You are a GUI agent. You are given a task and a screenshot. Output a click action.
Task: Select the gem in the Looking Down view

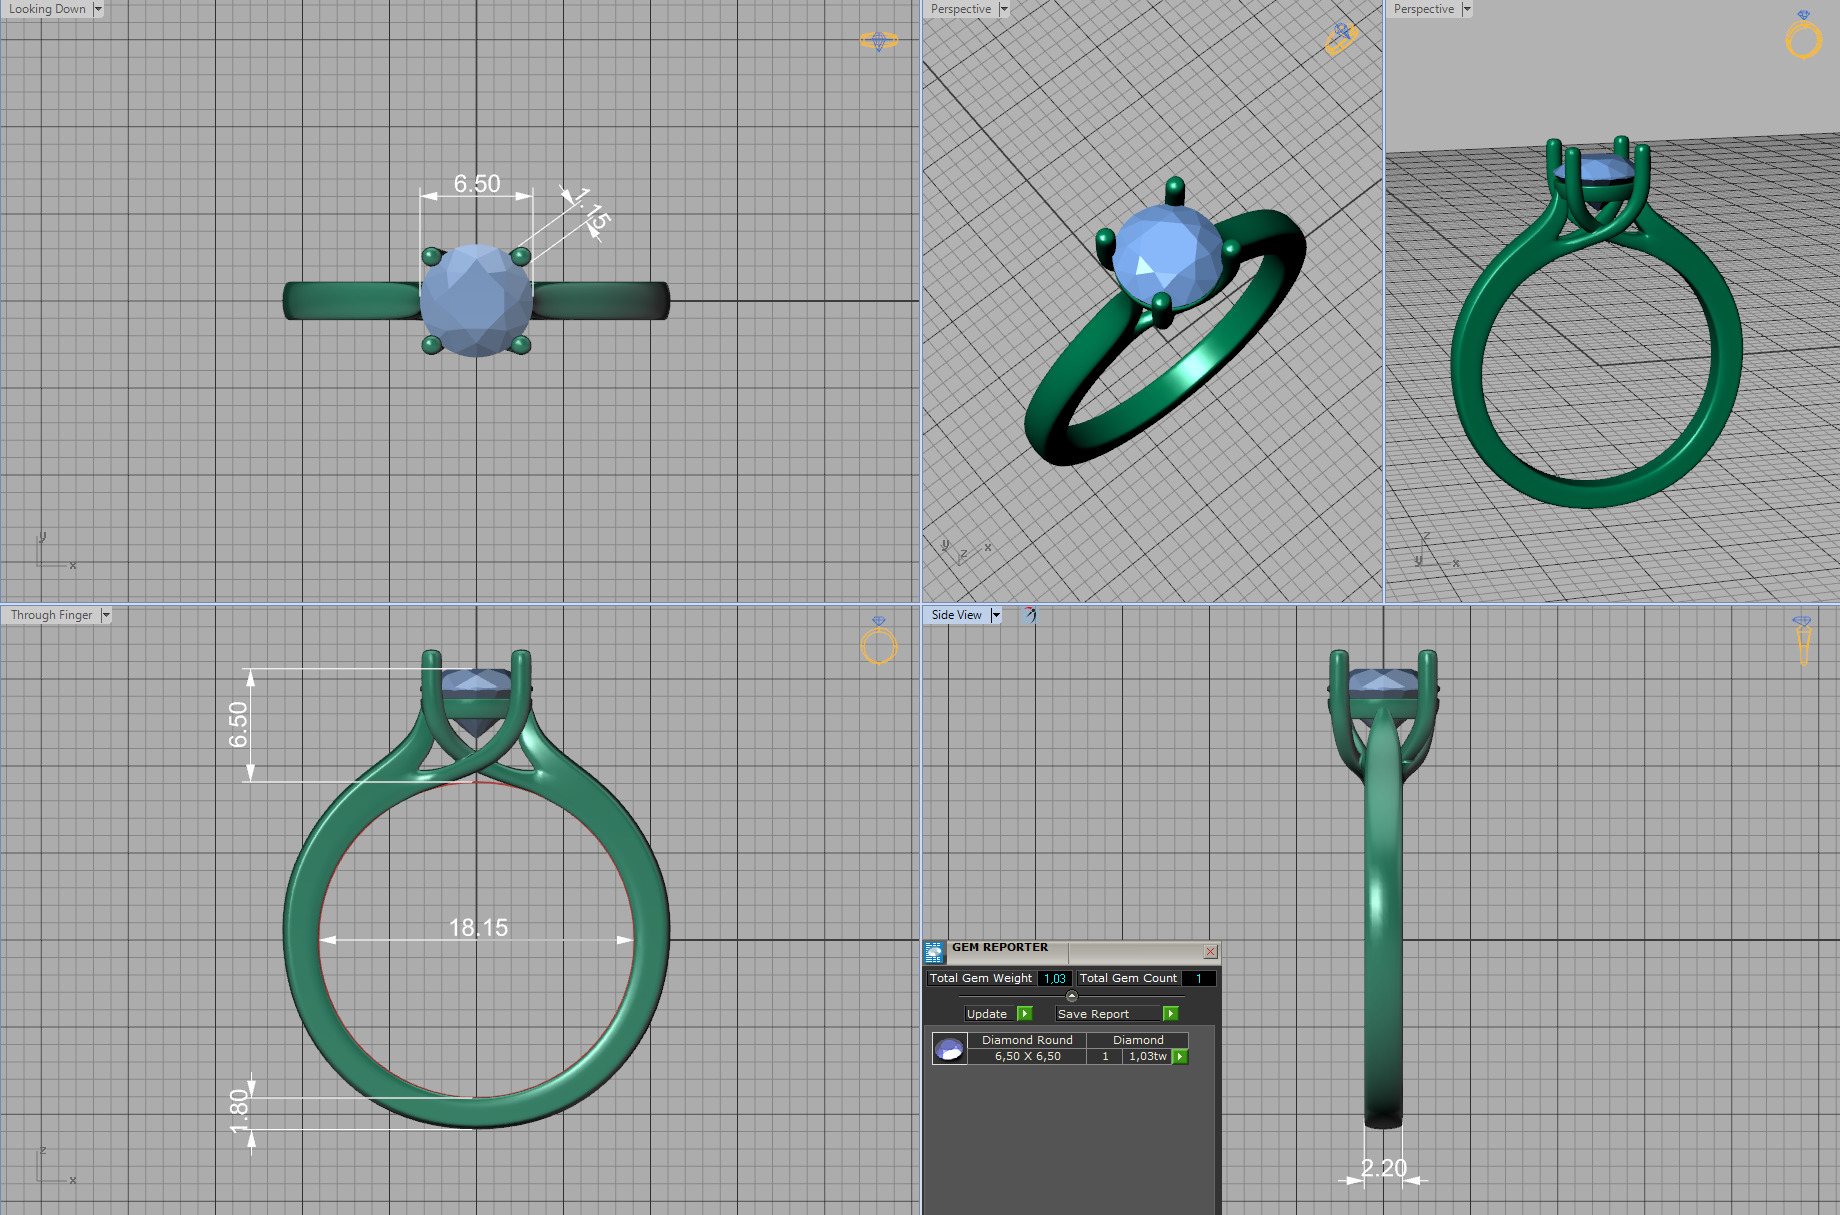pos(476,300)
